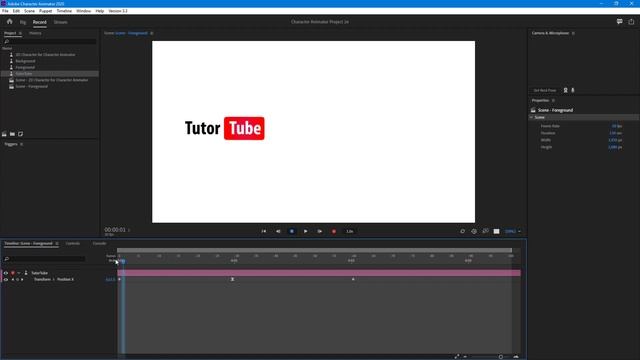Collapse the TutorTube track disclosure arrow

tap(19, 273)
